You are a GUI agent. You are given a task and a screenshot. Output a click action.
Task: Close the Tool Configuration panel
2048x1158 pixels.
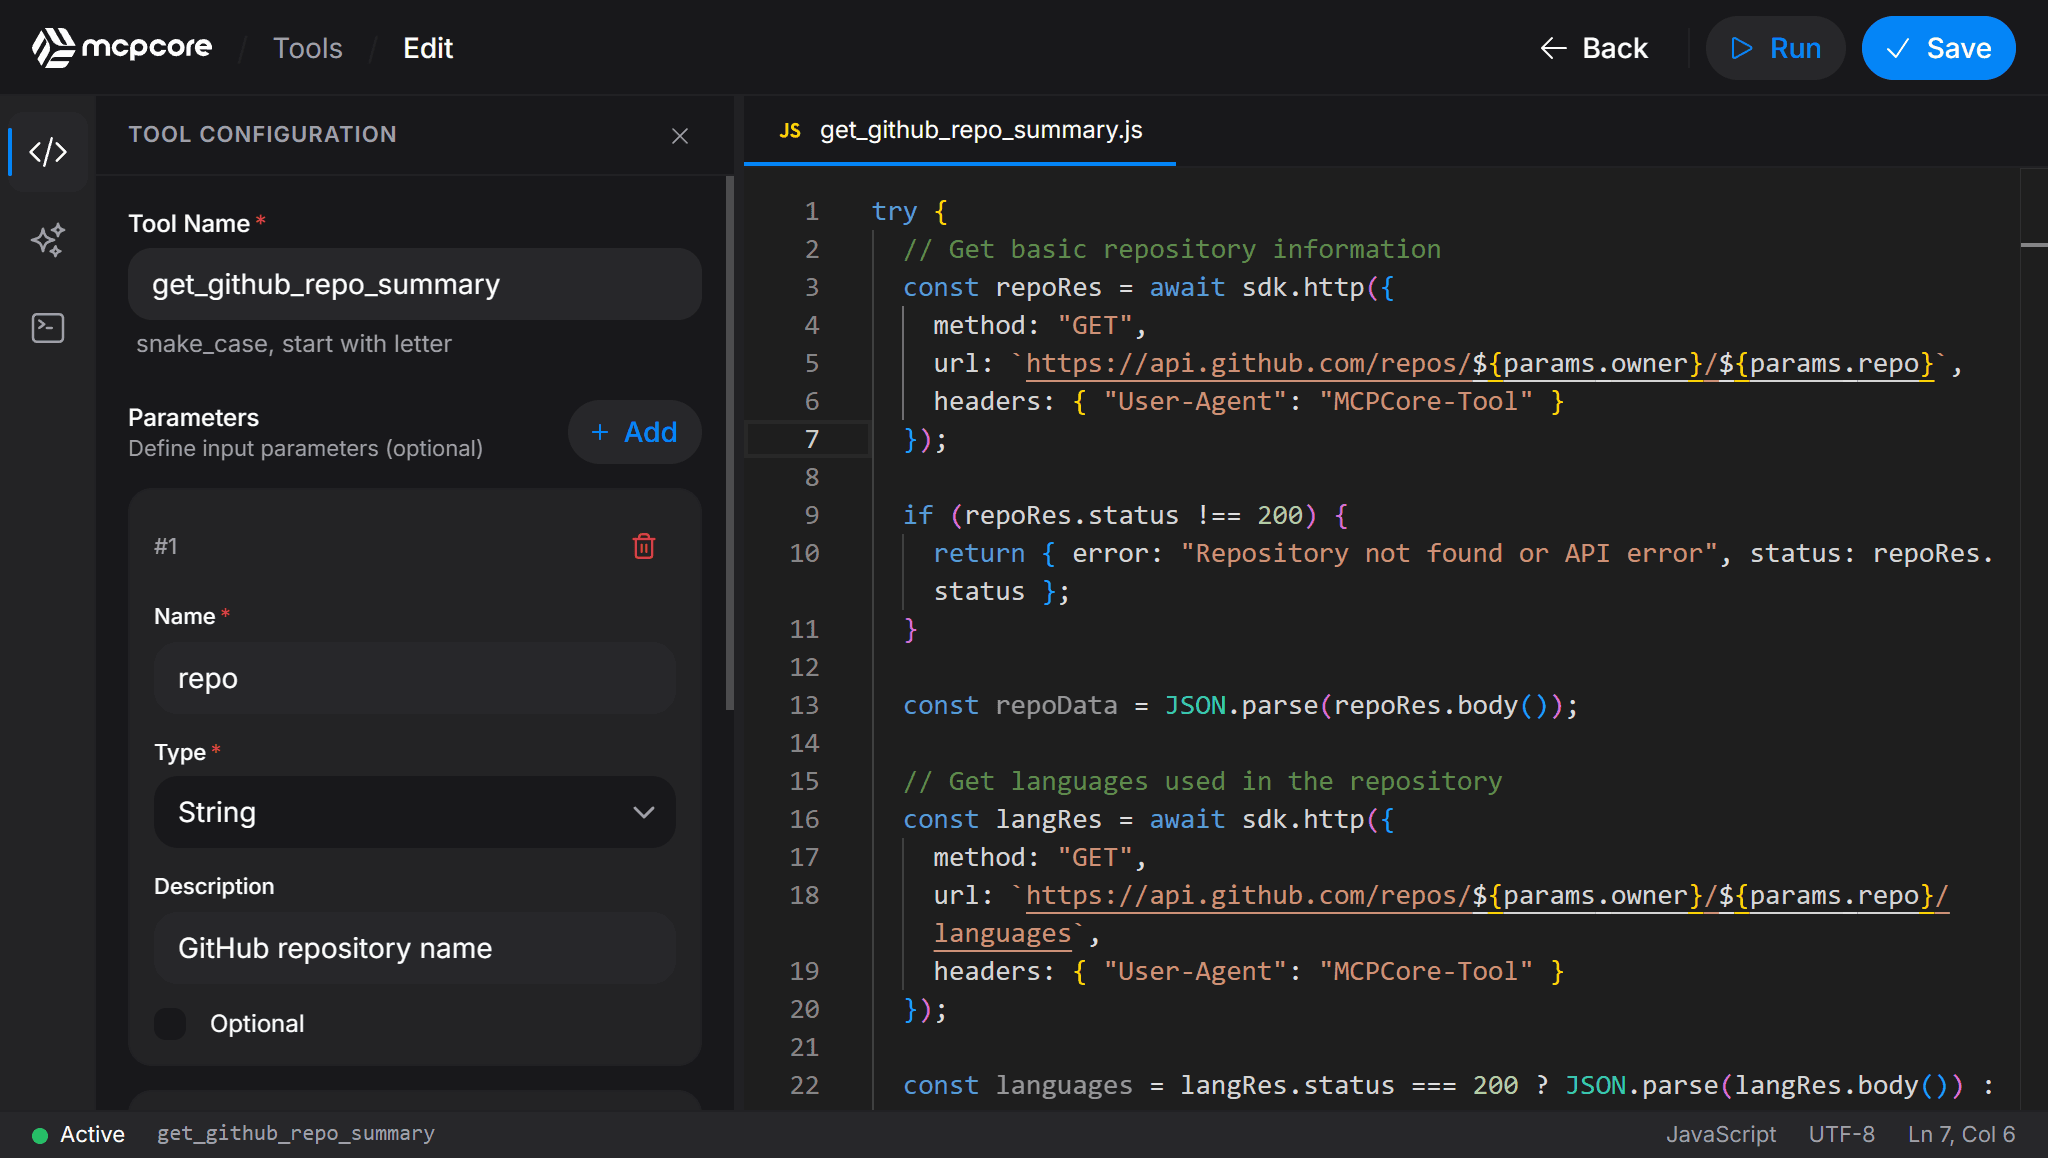point(680,136)
